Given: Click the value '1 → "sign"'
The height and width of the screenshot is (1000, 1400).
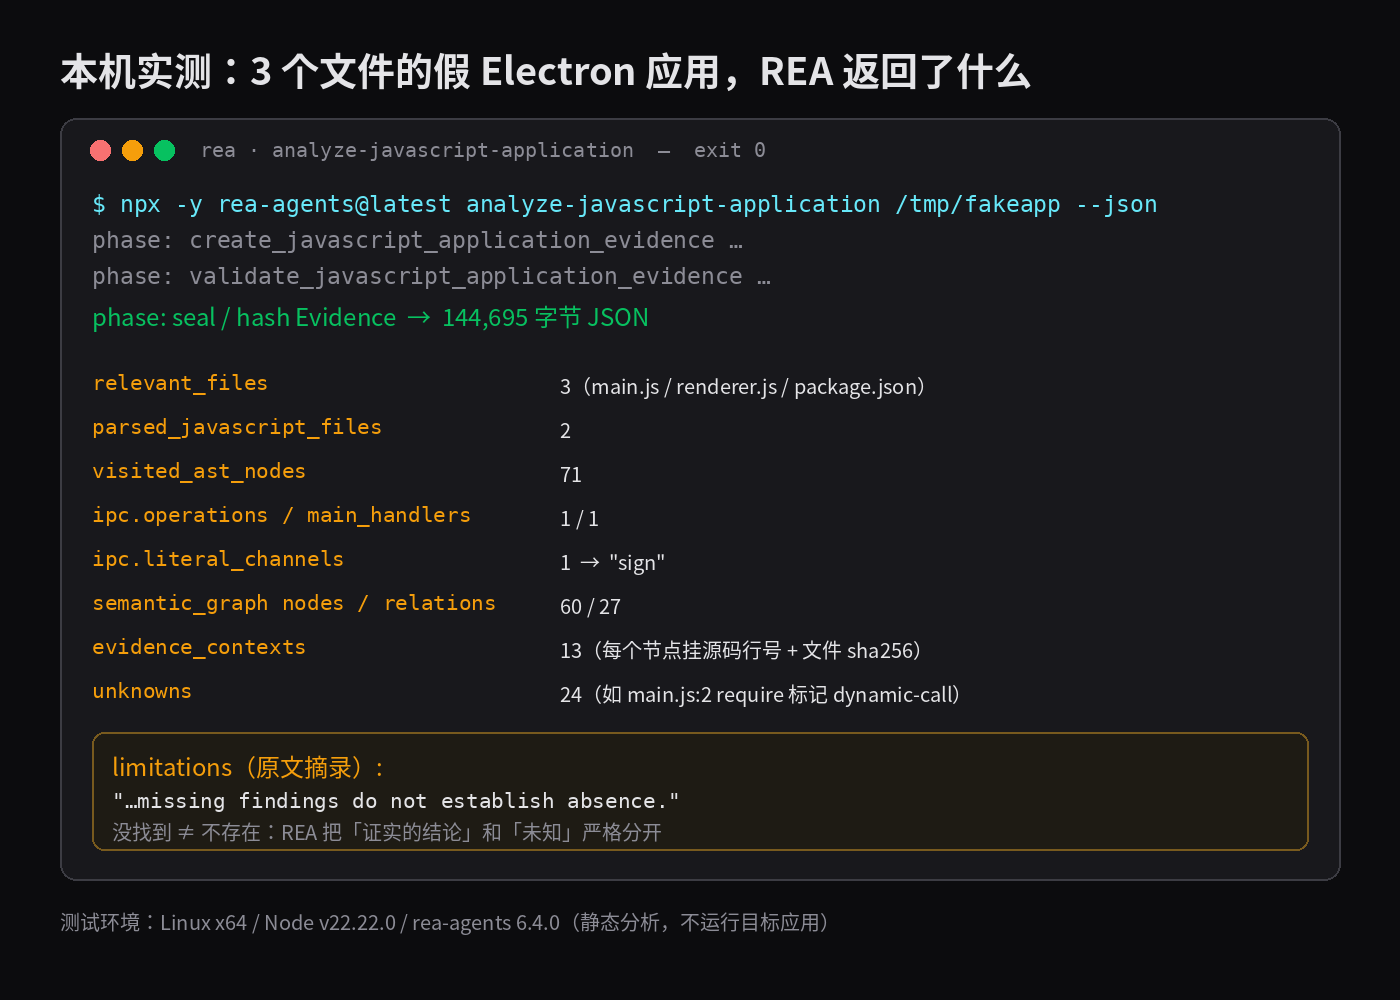Looking at the screenshot, I should coord(613,563).
